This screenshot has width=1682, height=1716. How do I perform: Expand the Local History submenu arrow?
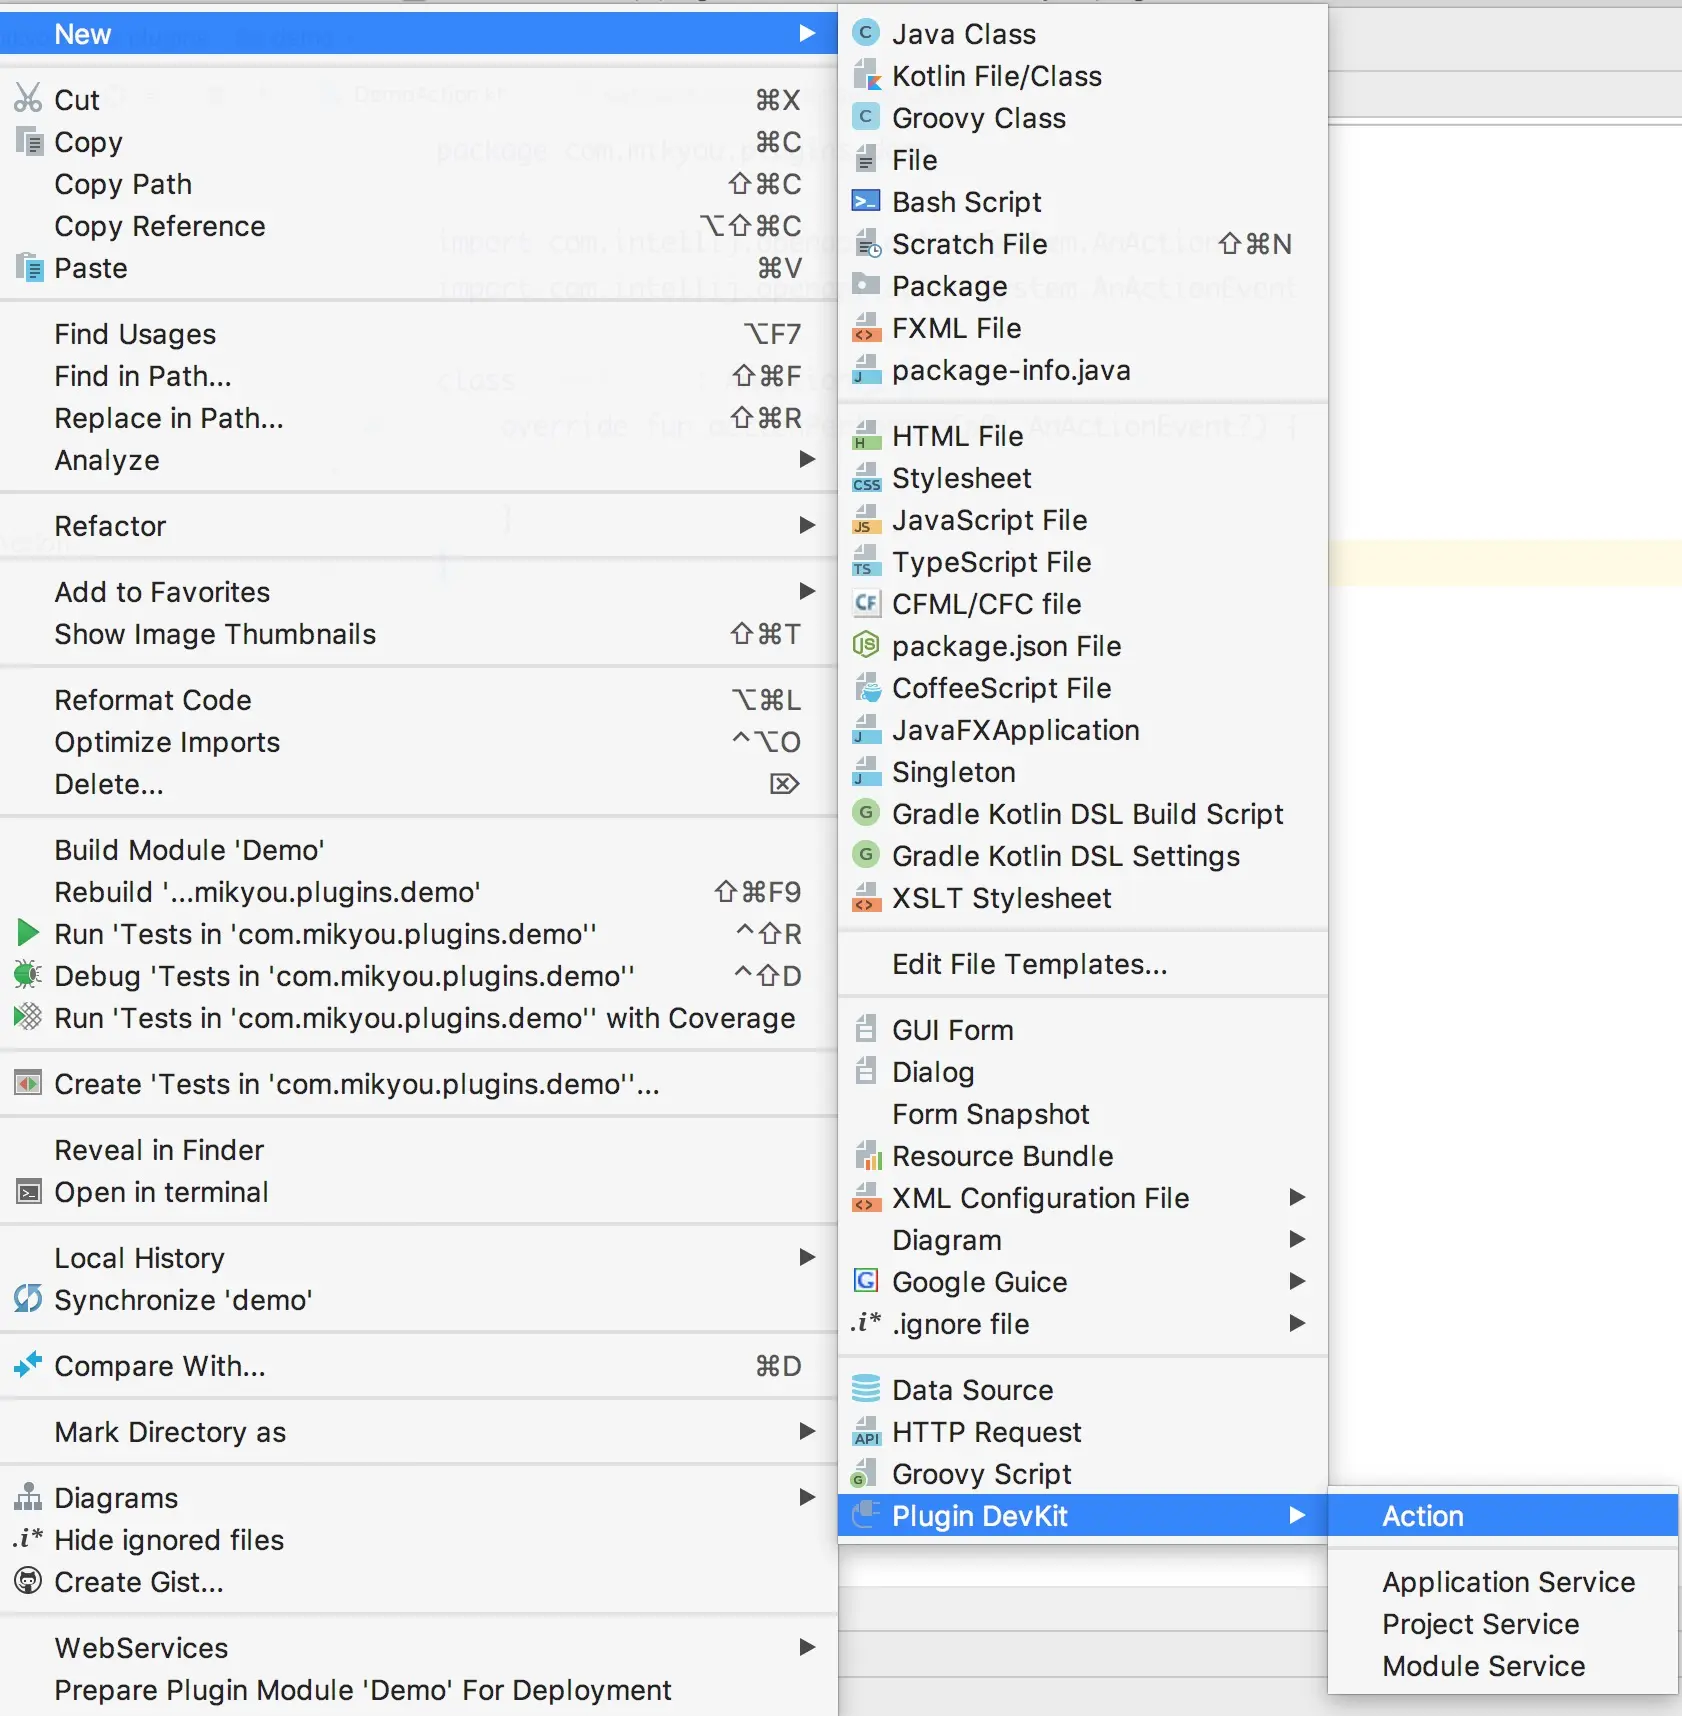[807, 1257]
